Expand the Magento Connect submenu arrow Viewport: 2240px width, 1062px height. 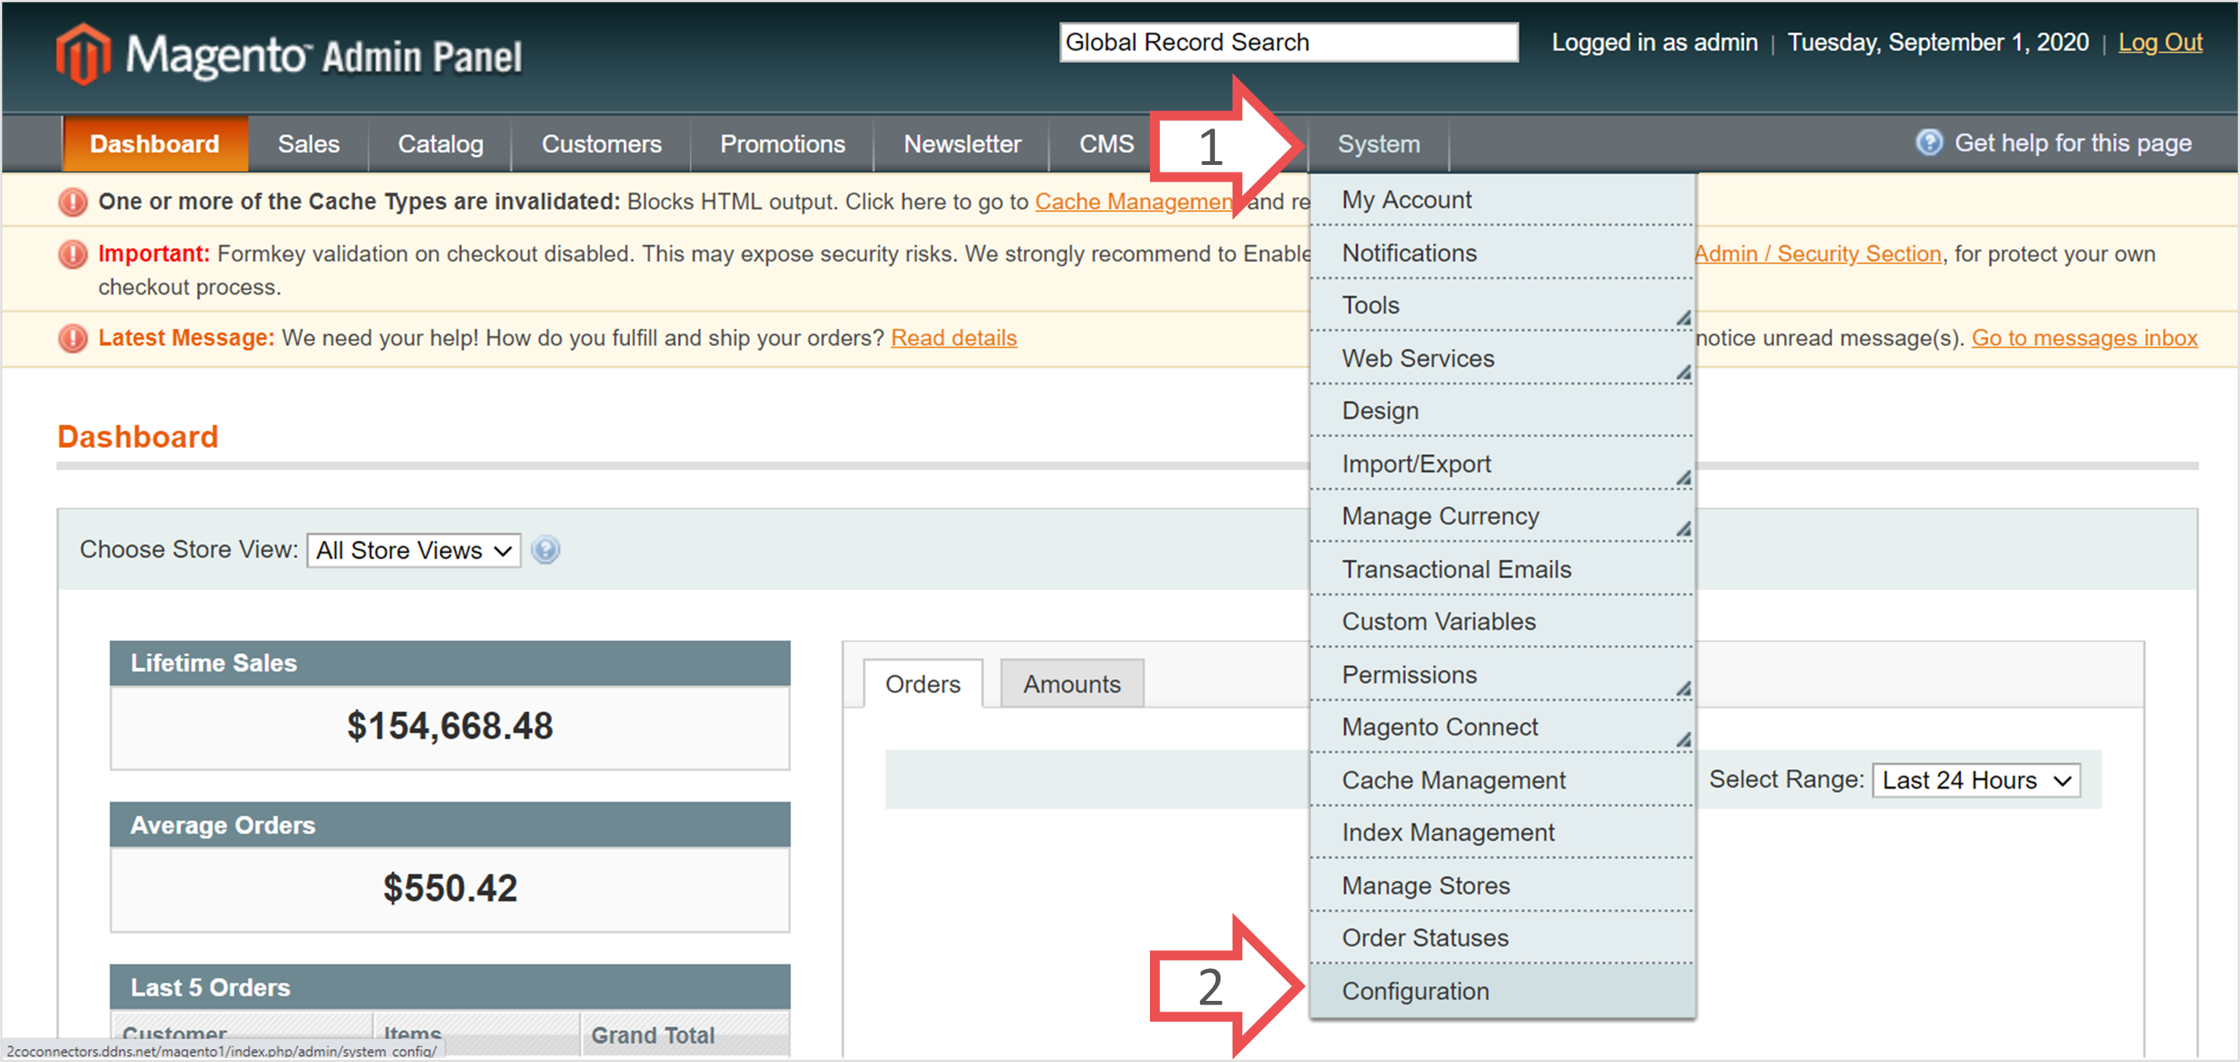pyautogui.click(x=1684, y=740)
